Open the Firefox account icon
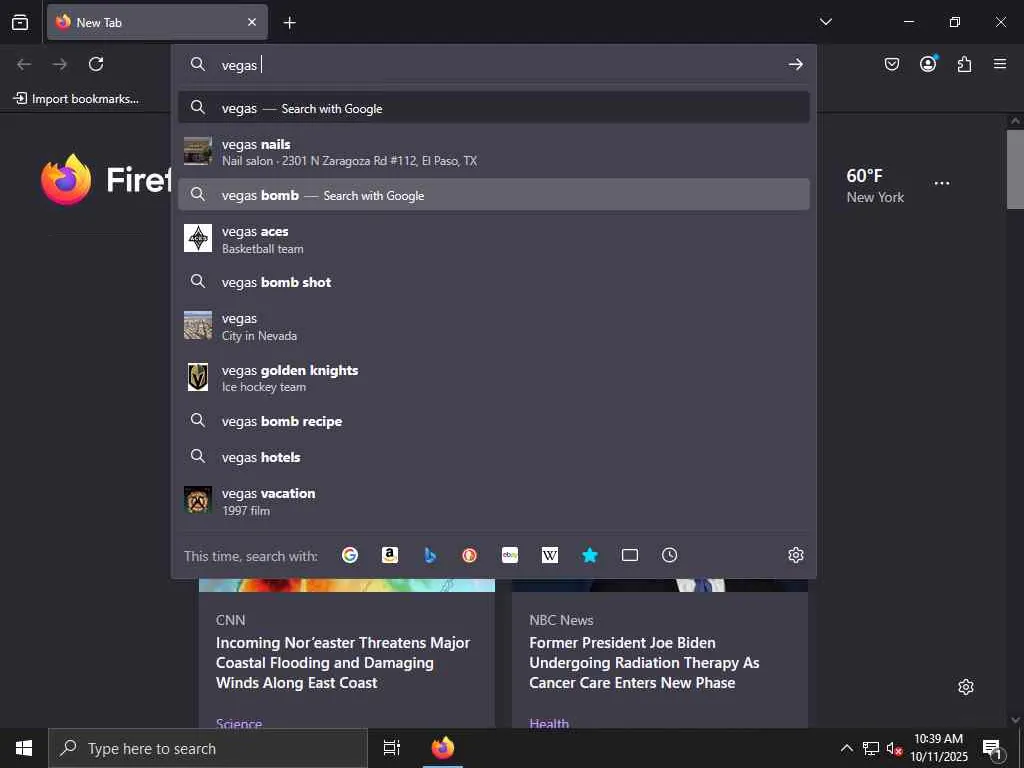The height and width of the screenshot is (768, 1024). [928, 63]
